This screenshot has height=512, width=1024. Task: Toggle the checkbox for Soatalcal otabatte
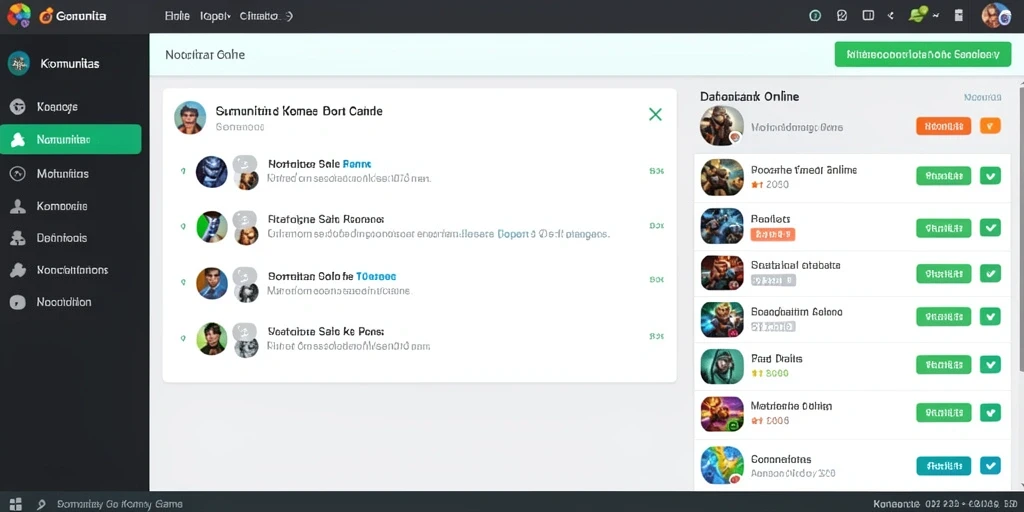991,274
